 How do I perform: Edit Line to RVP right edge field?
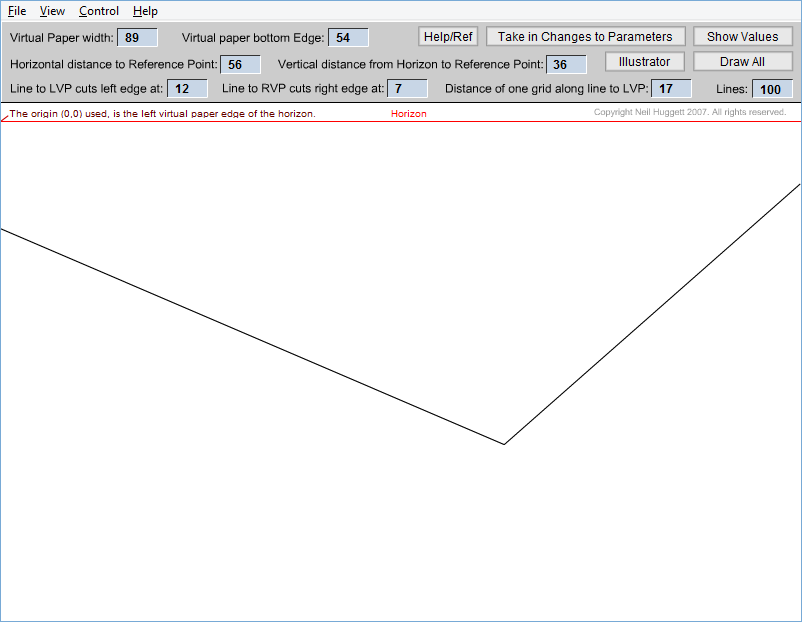(407, 88)
